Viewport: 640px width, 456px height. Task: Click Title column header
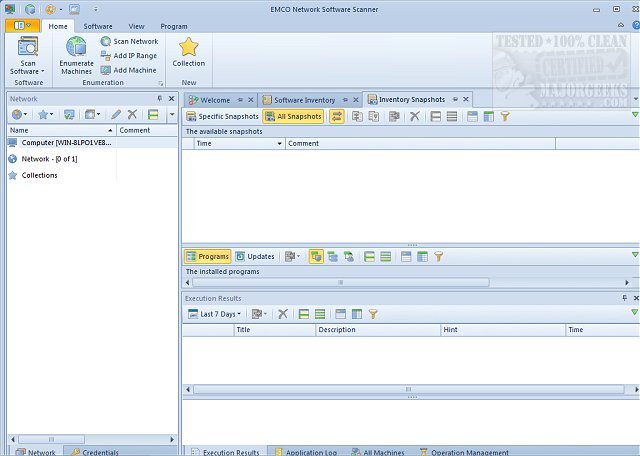[275, 330]
